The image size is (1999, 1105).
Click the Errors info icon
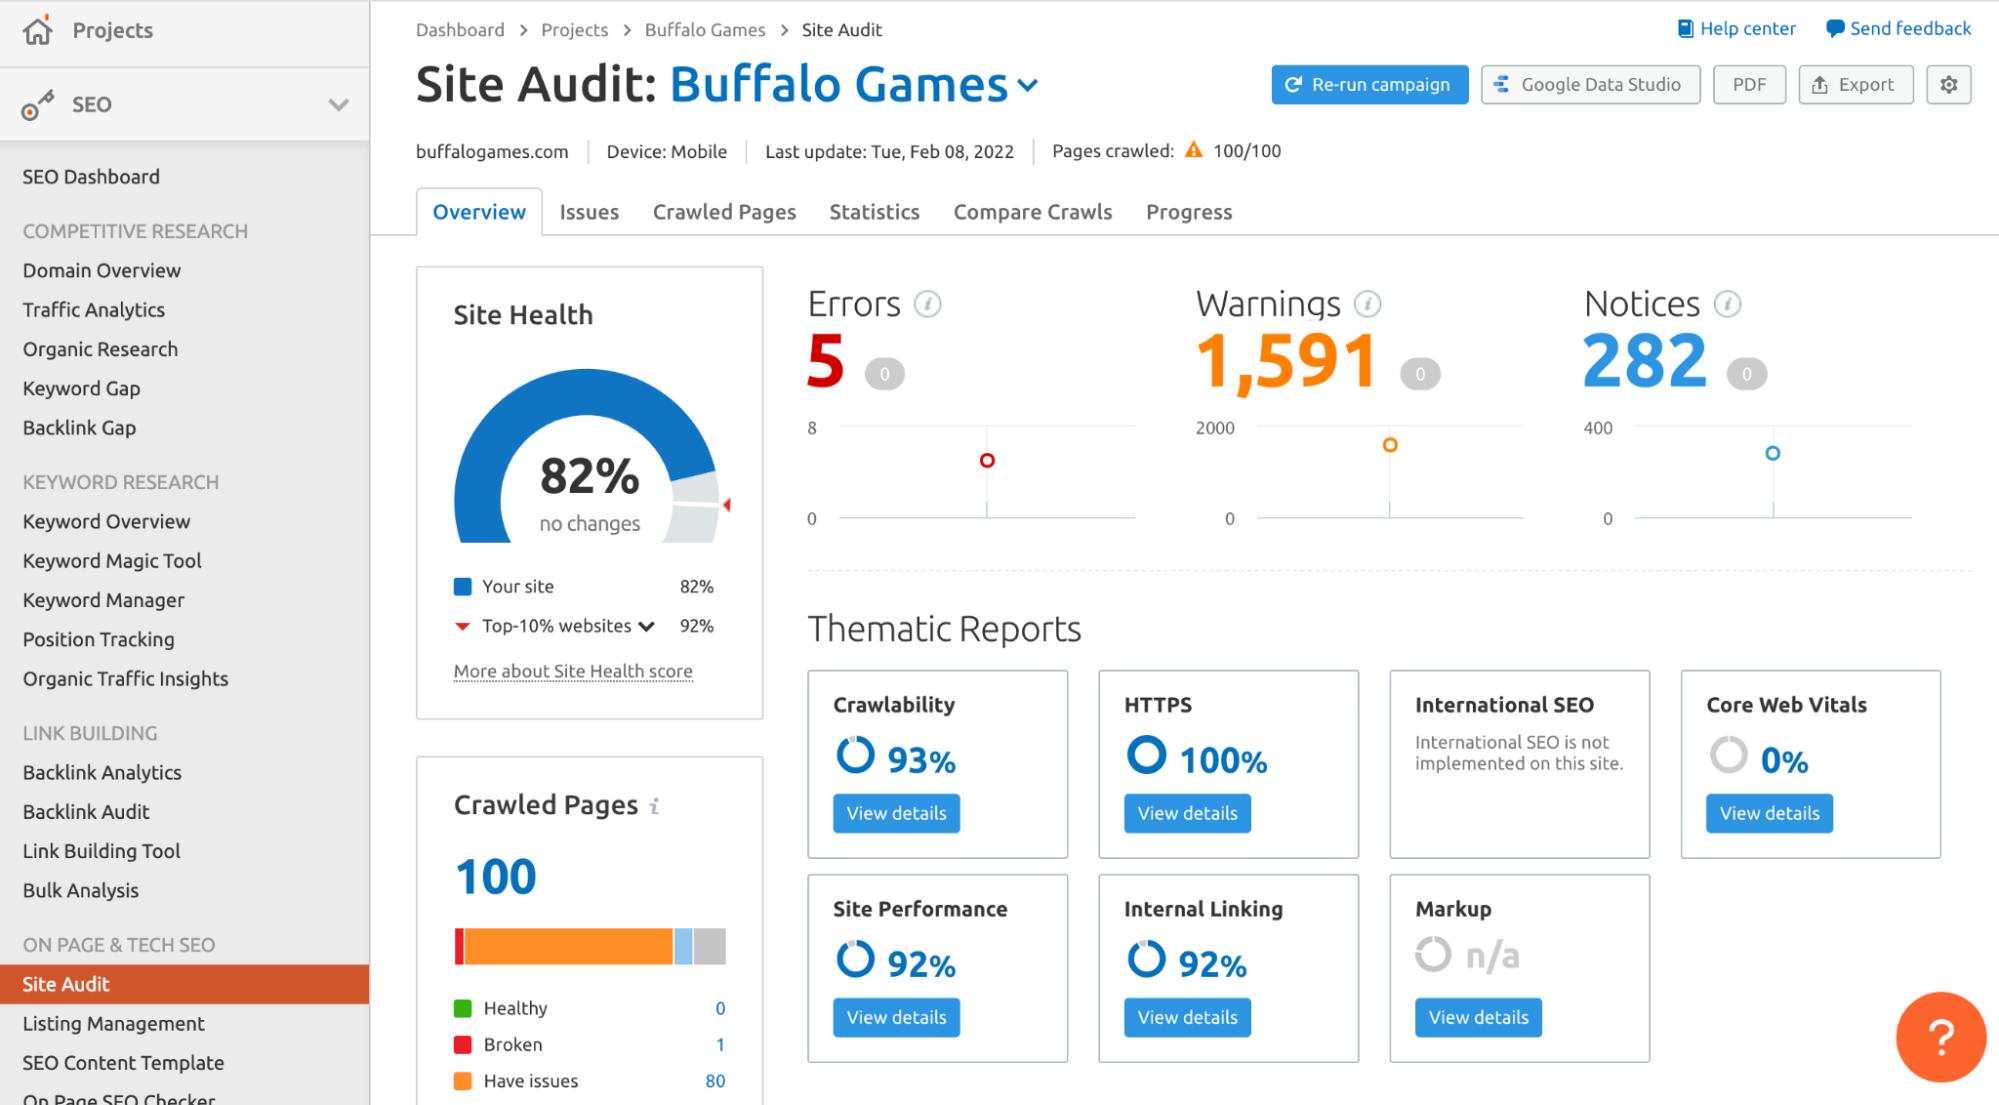(927, 304)
